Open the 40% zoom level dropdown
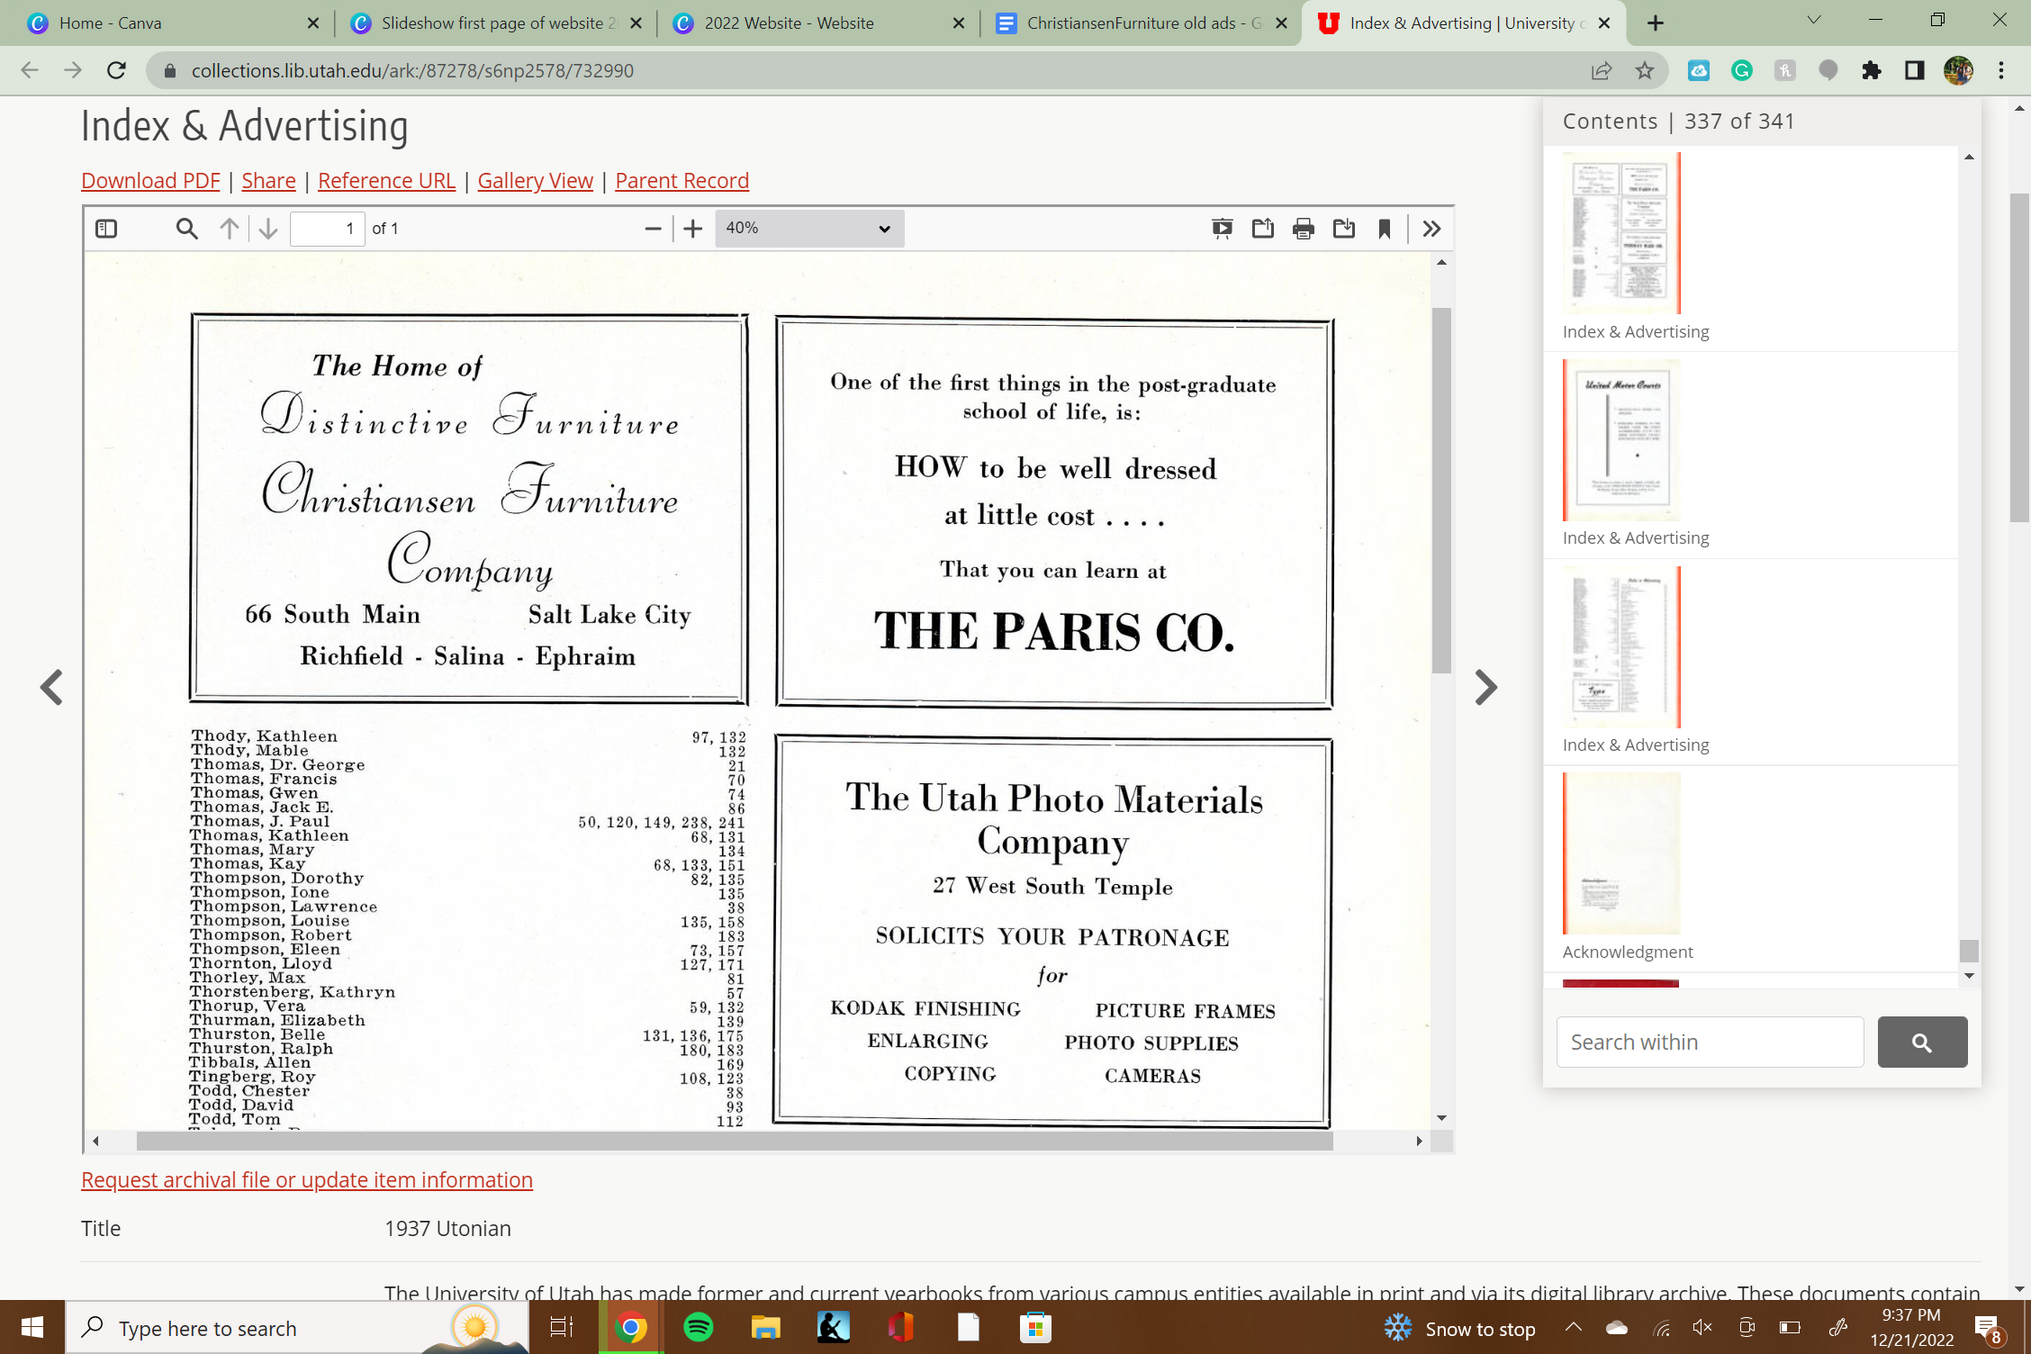 (808, 228)
